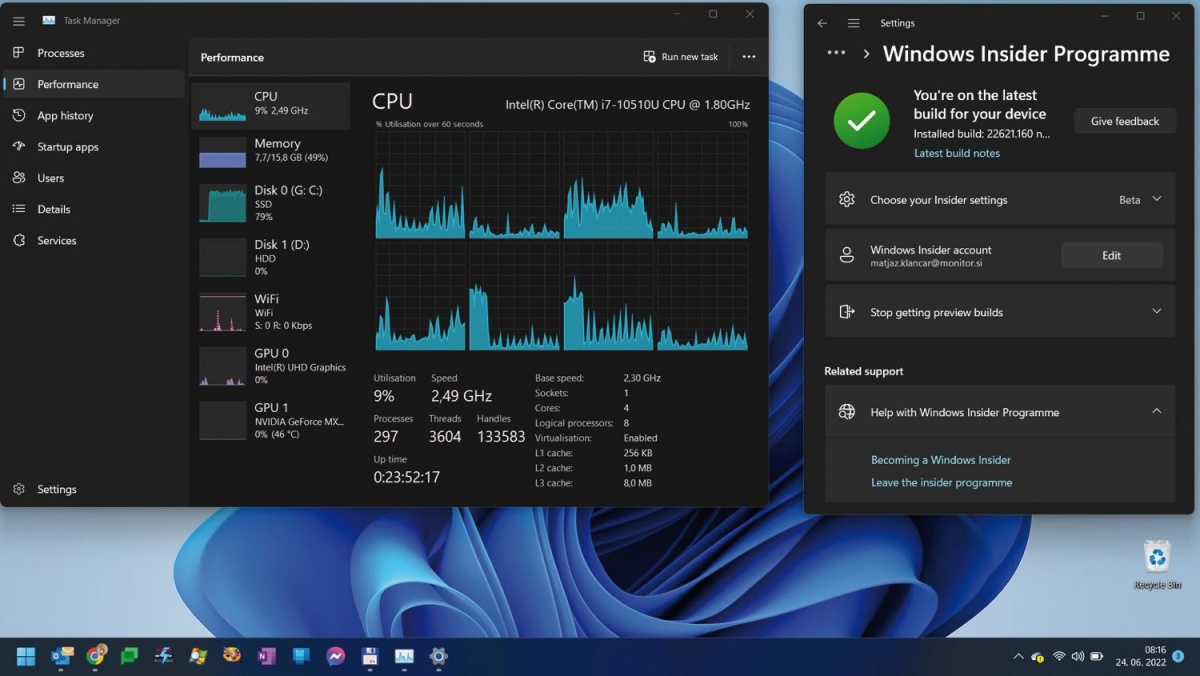Click Installed build number text
1200x676 pixels.
[x=982, y=133]
